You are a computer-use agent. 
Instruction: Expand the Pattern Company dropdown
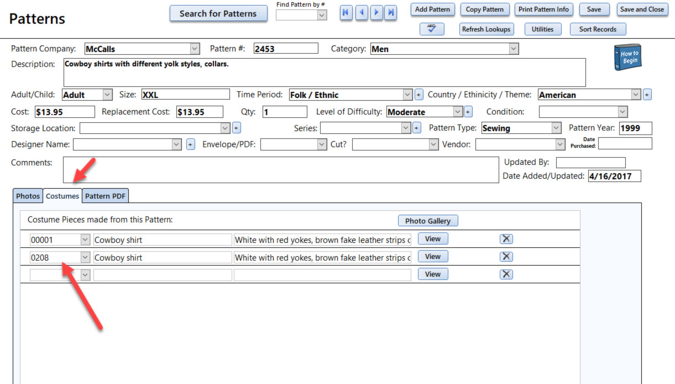[x=195, y=49]
